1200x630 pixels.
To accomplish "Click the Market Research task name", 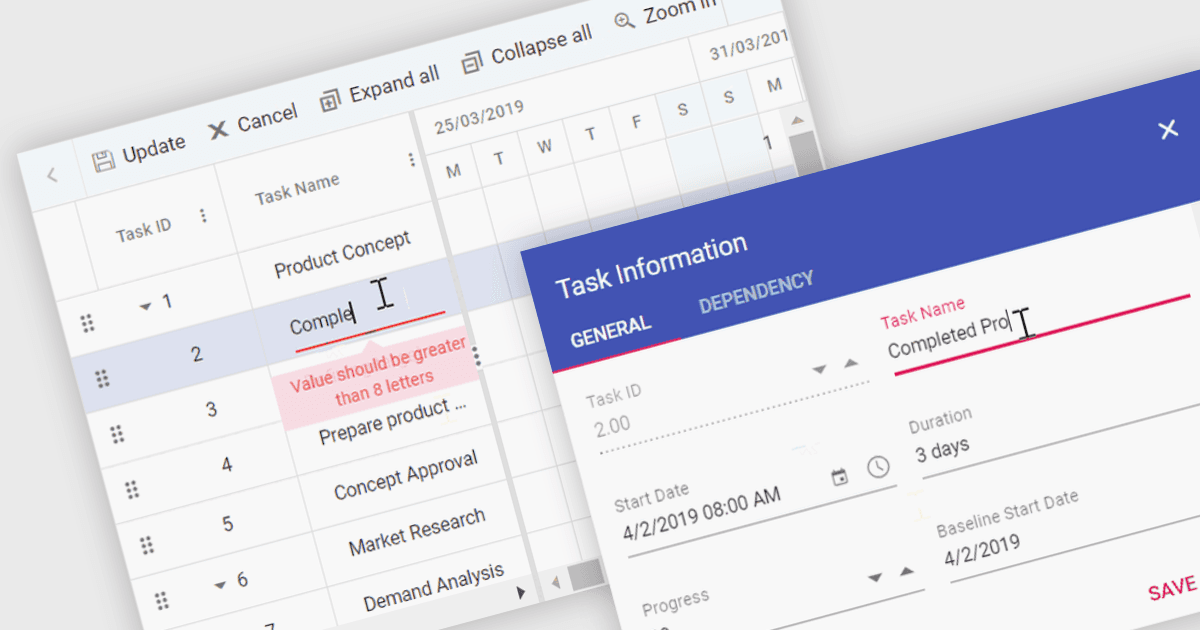I will point(417,532).
